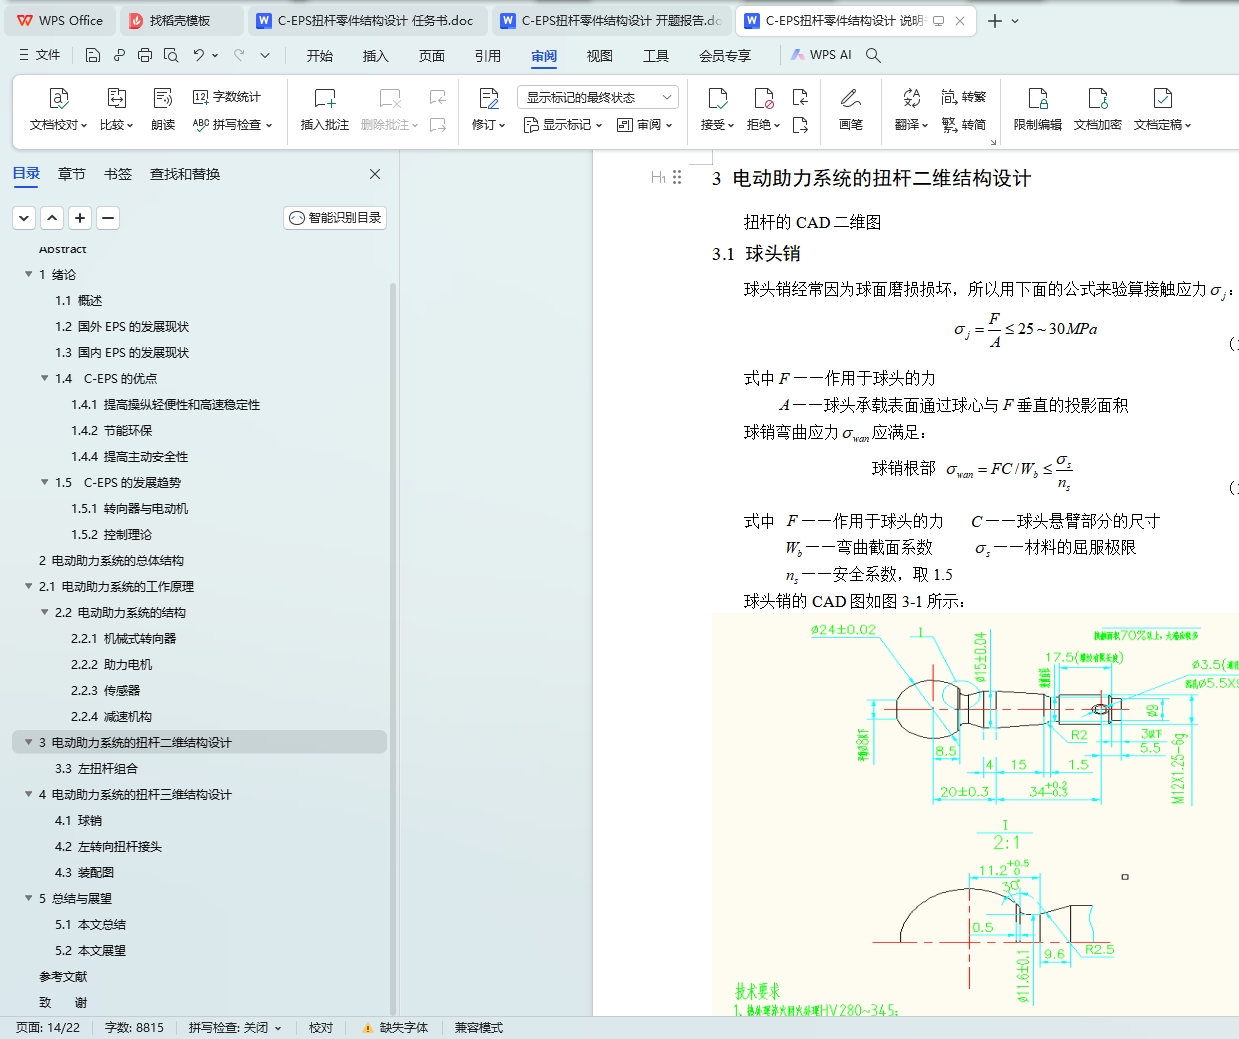Switch to the 会员专享 ribbon tab
The width and height of the screenshot is (1239, 1039).
click(x=725, y=56)
